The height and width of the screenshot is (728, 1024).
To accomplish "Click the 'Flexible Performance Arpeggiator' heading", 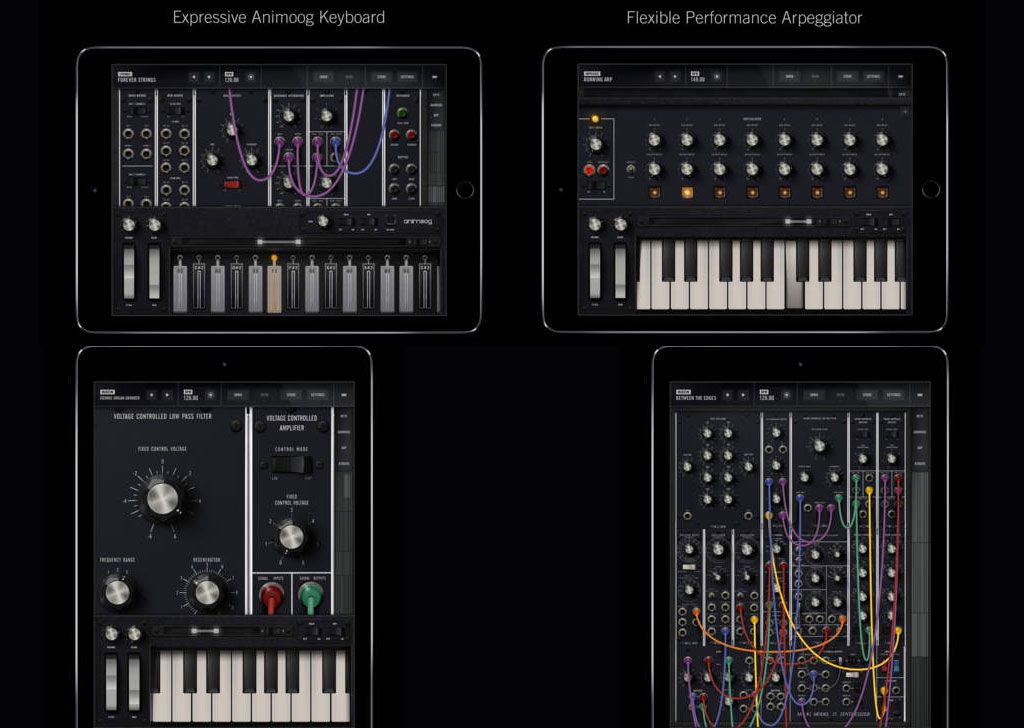I will (744, 18).
